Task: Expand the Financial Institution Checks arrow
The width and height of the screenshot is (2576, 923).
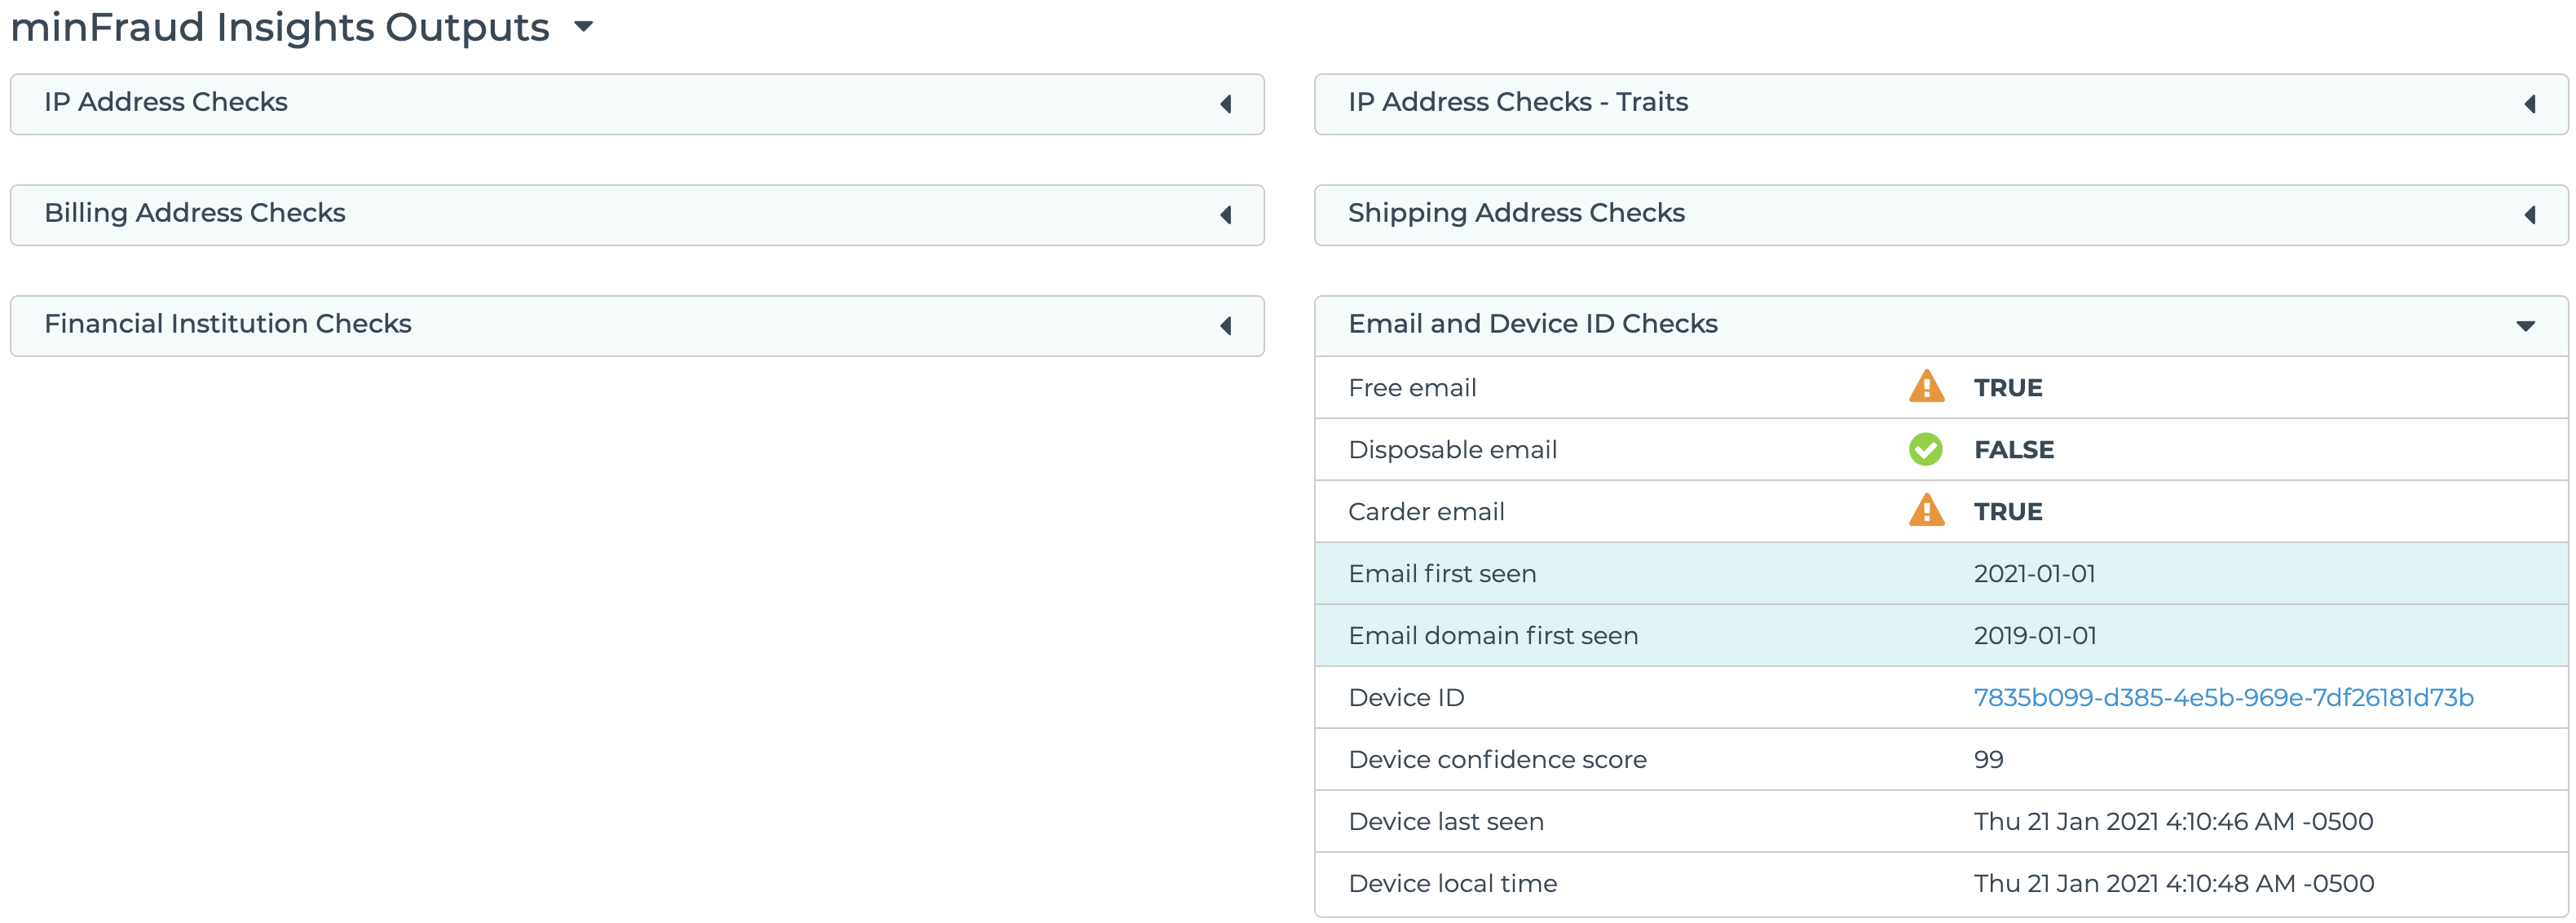Action: [1225, 326]
